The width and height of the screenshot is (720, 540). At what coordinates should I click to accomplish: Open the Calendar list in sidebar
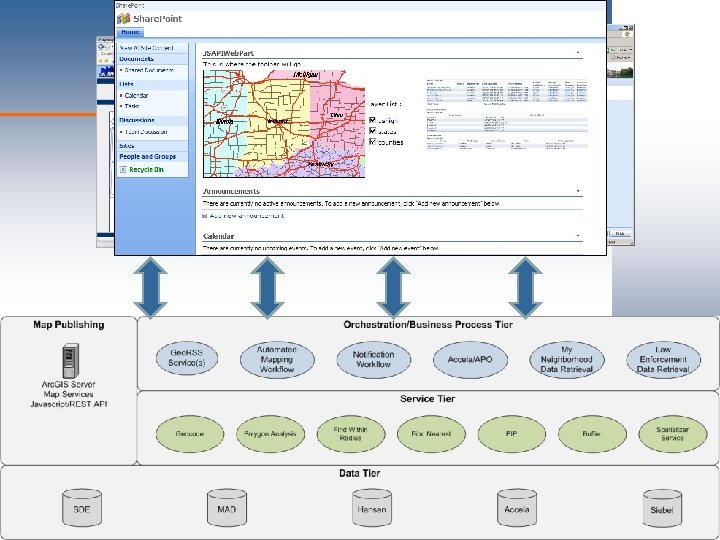pyautogui.click(x=136, y=96)
